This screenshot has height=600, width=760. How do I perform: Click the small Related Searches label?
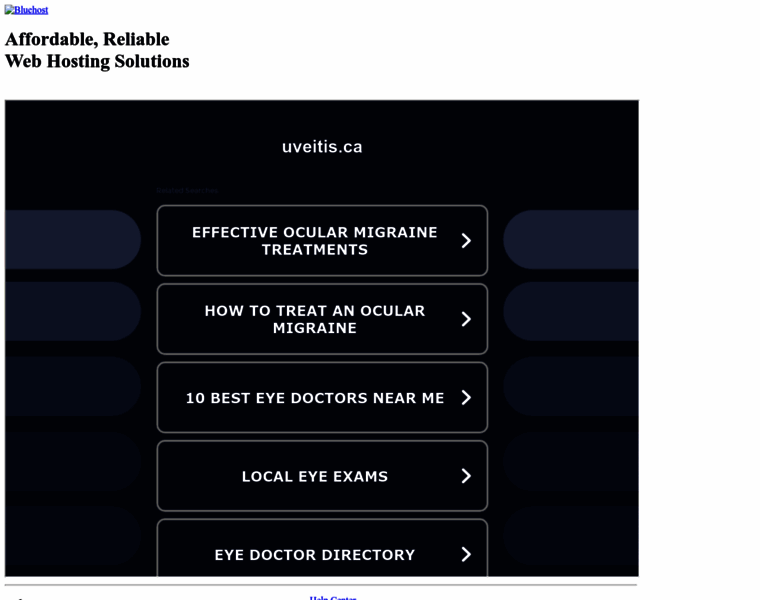coord(187,190)
